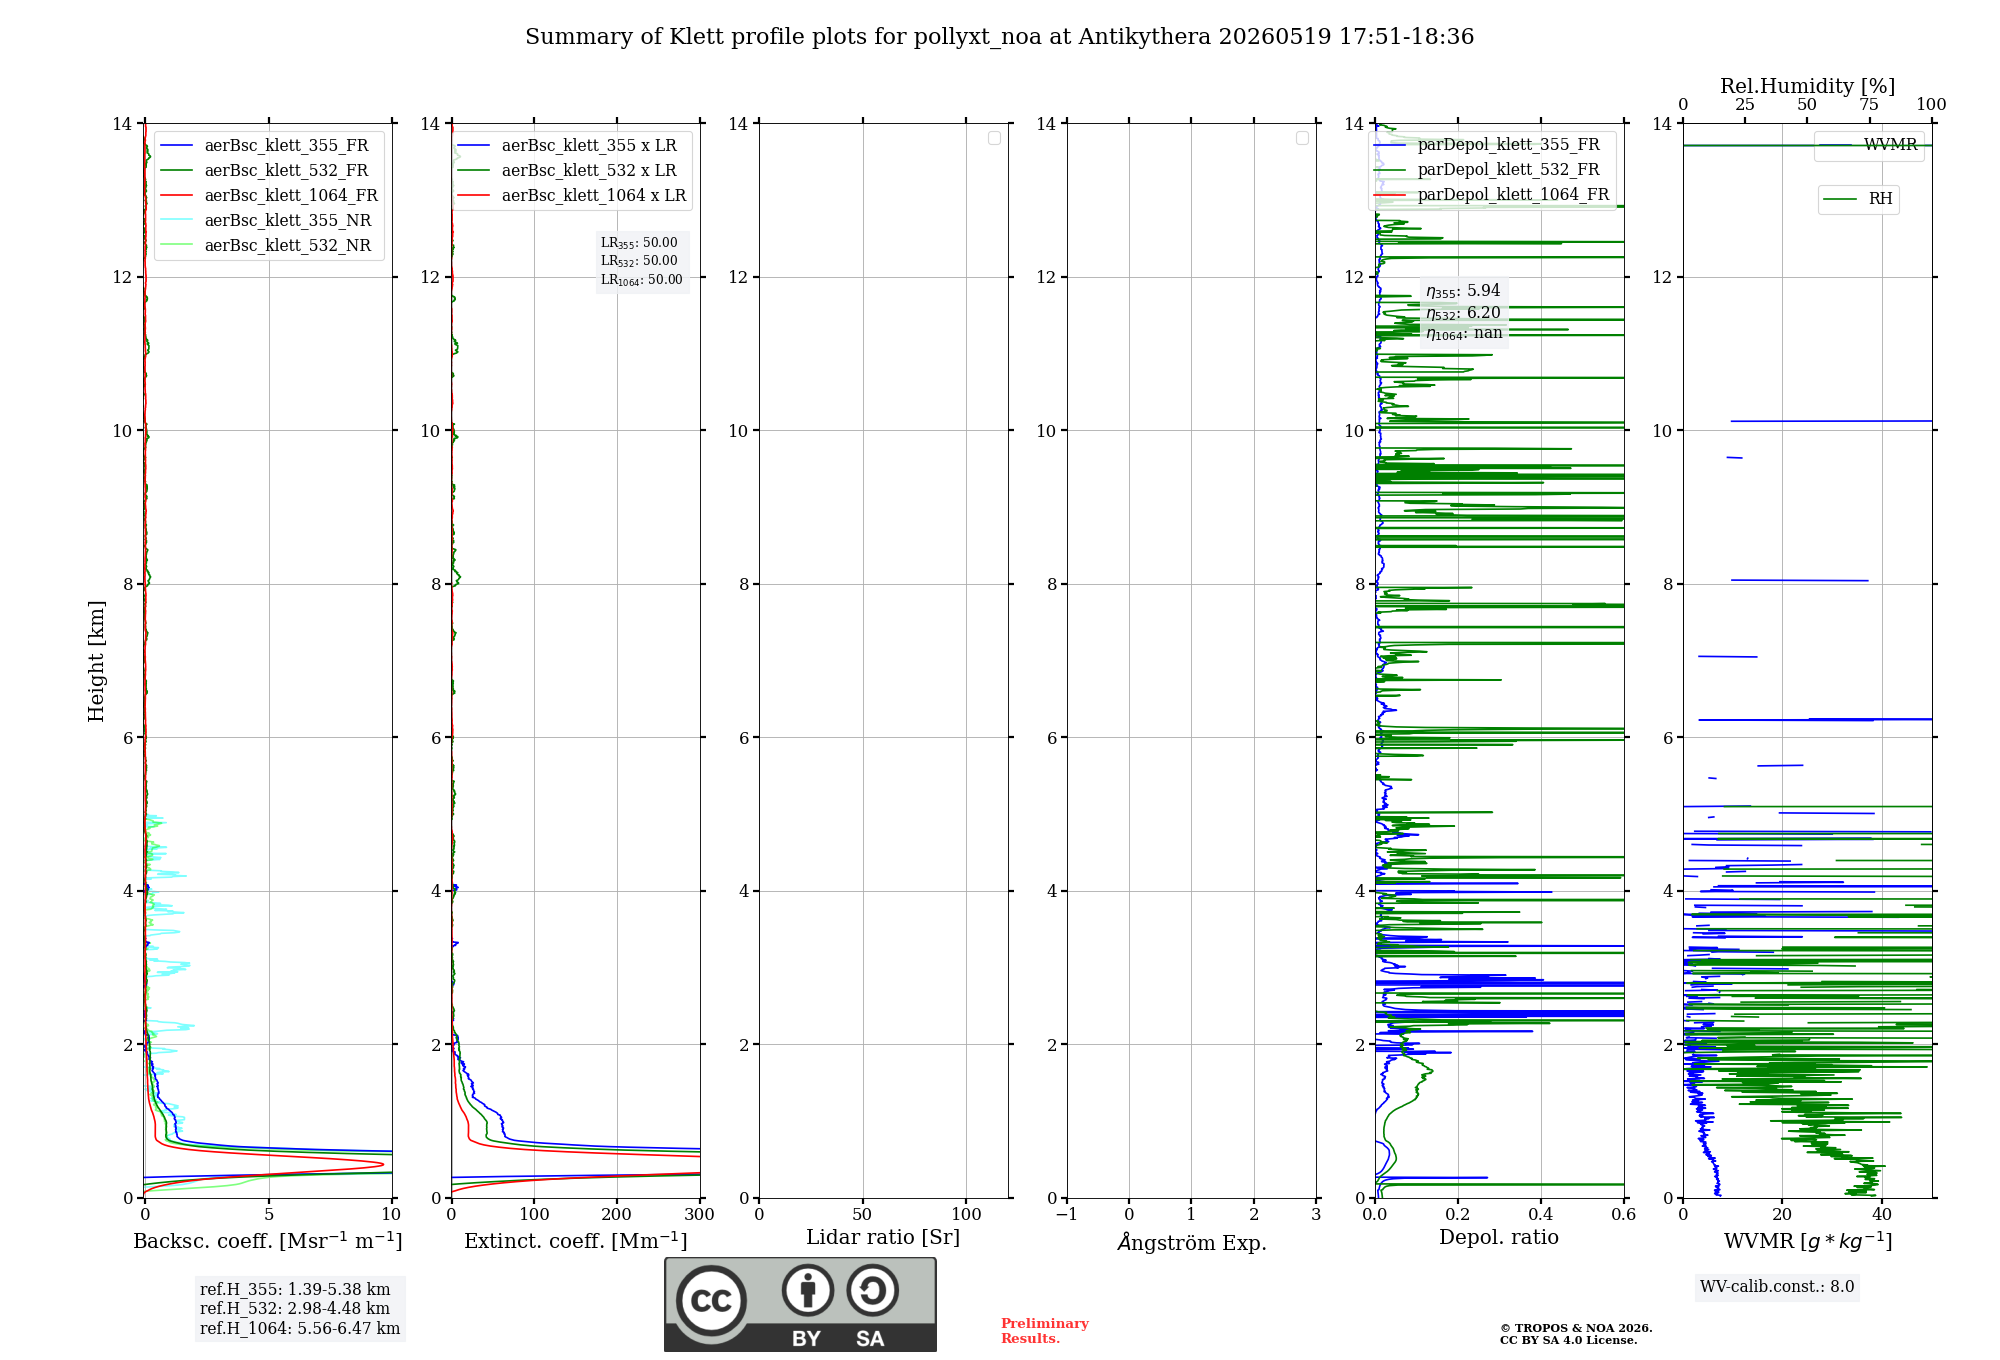Click the 'WV-calib.const.: 8.0' label
This screenshot has width=2000, height=1360.
(x=1777, y=1287)
